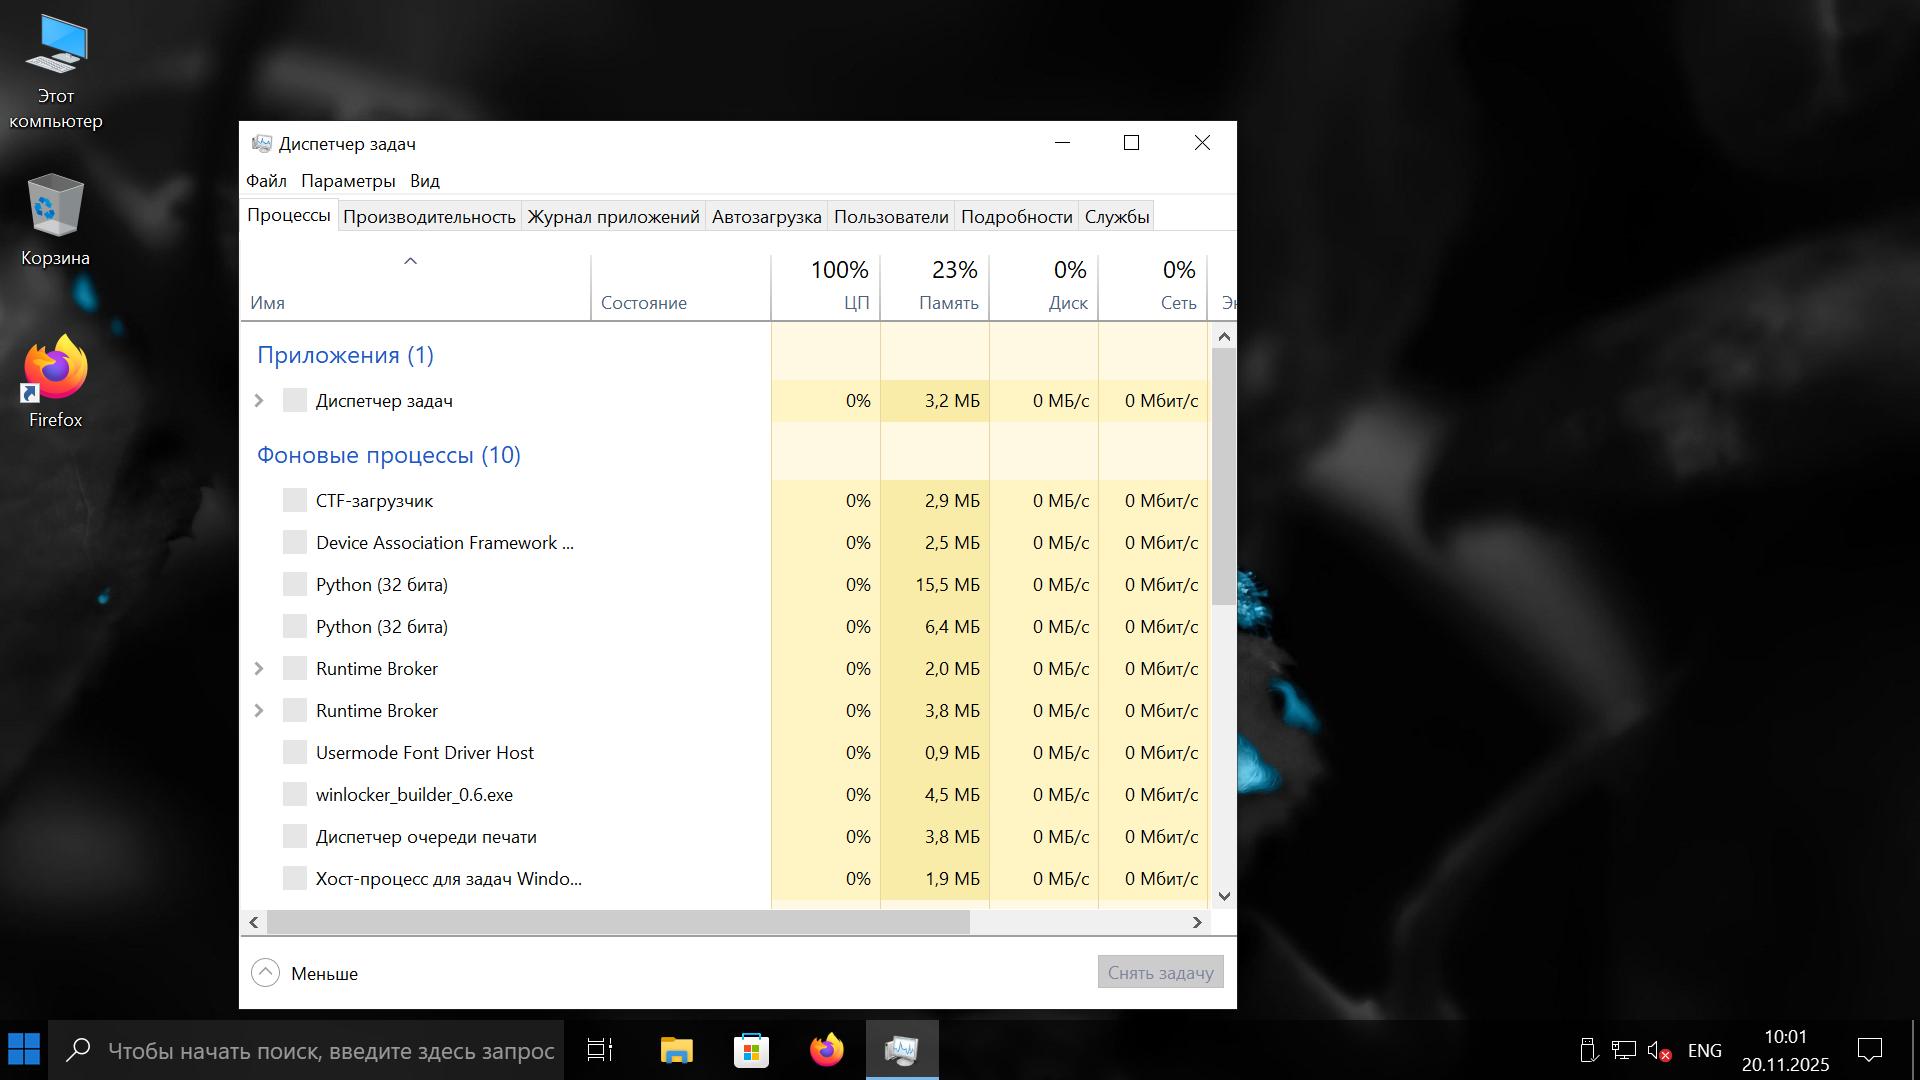Click Task View button in the taskbar
The height and width of the screenshot is (1080, 1920).
[x=600, y=1050]
